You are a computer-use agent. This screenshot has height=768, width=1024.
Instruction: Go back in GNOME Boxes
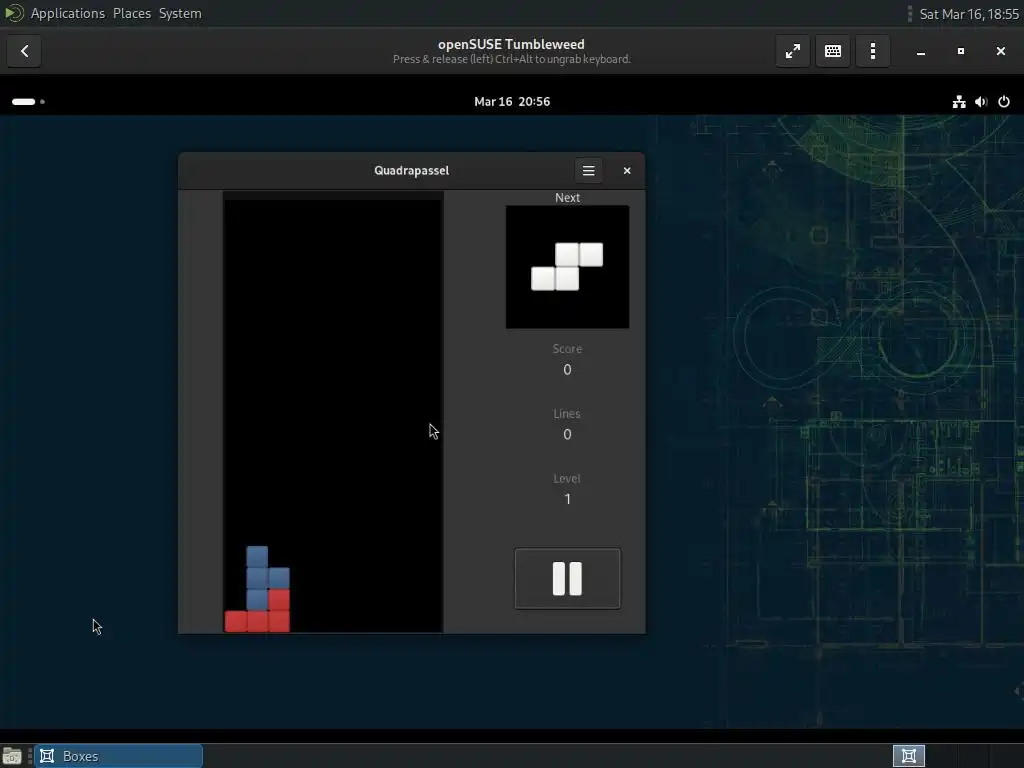[25, 51]
